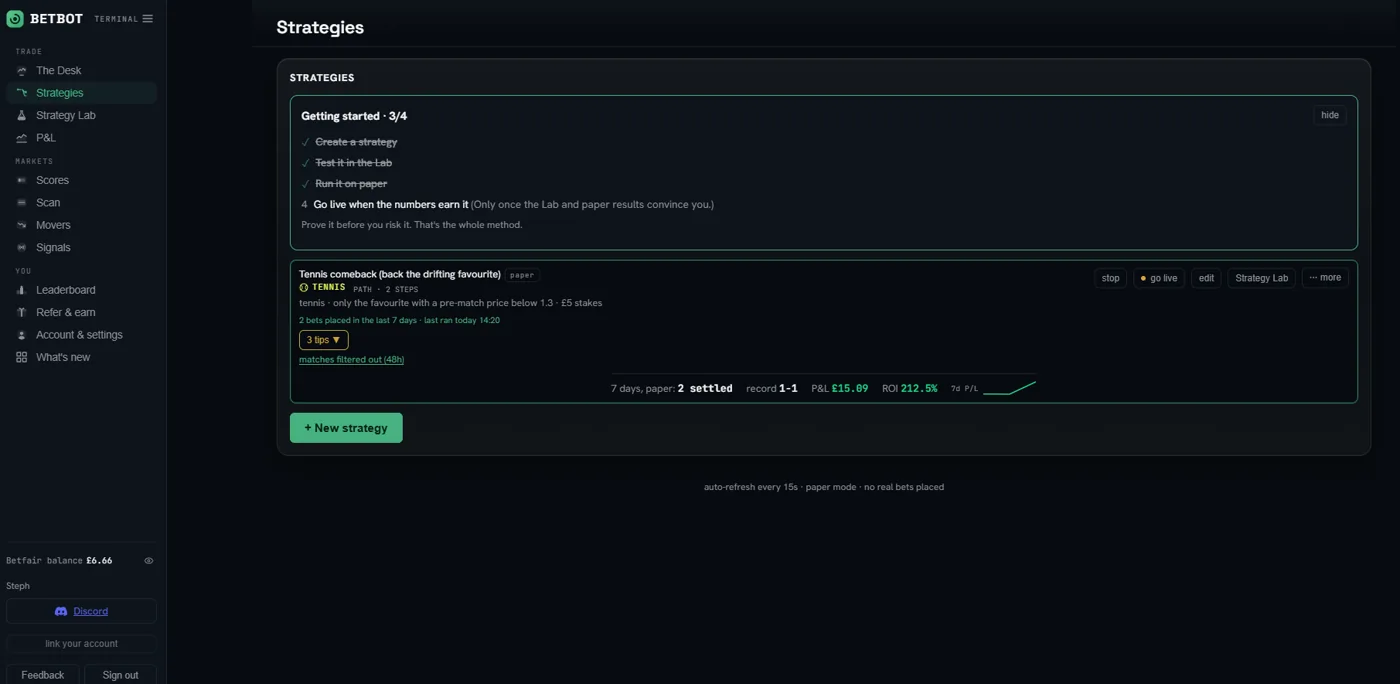Click the Betfair balance £6.66 text
The image size is (1400, 684).
[x=59, y=561]
